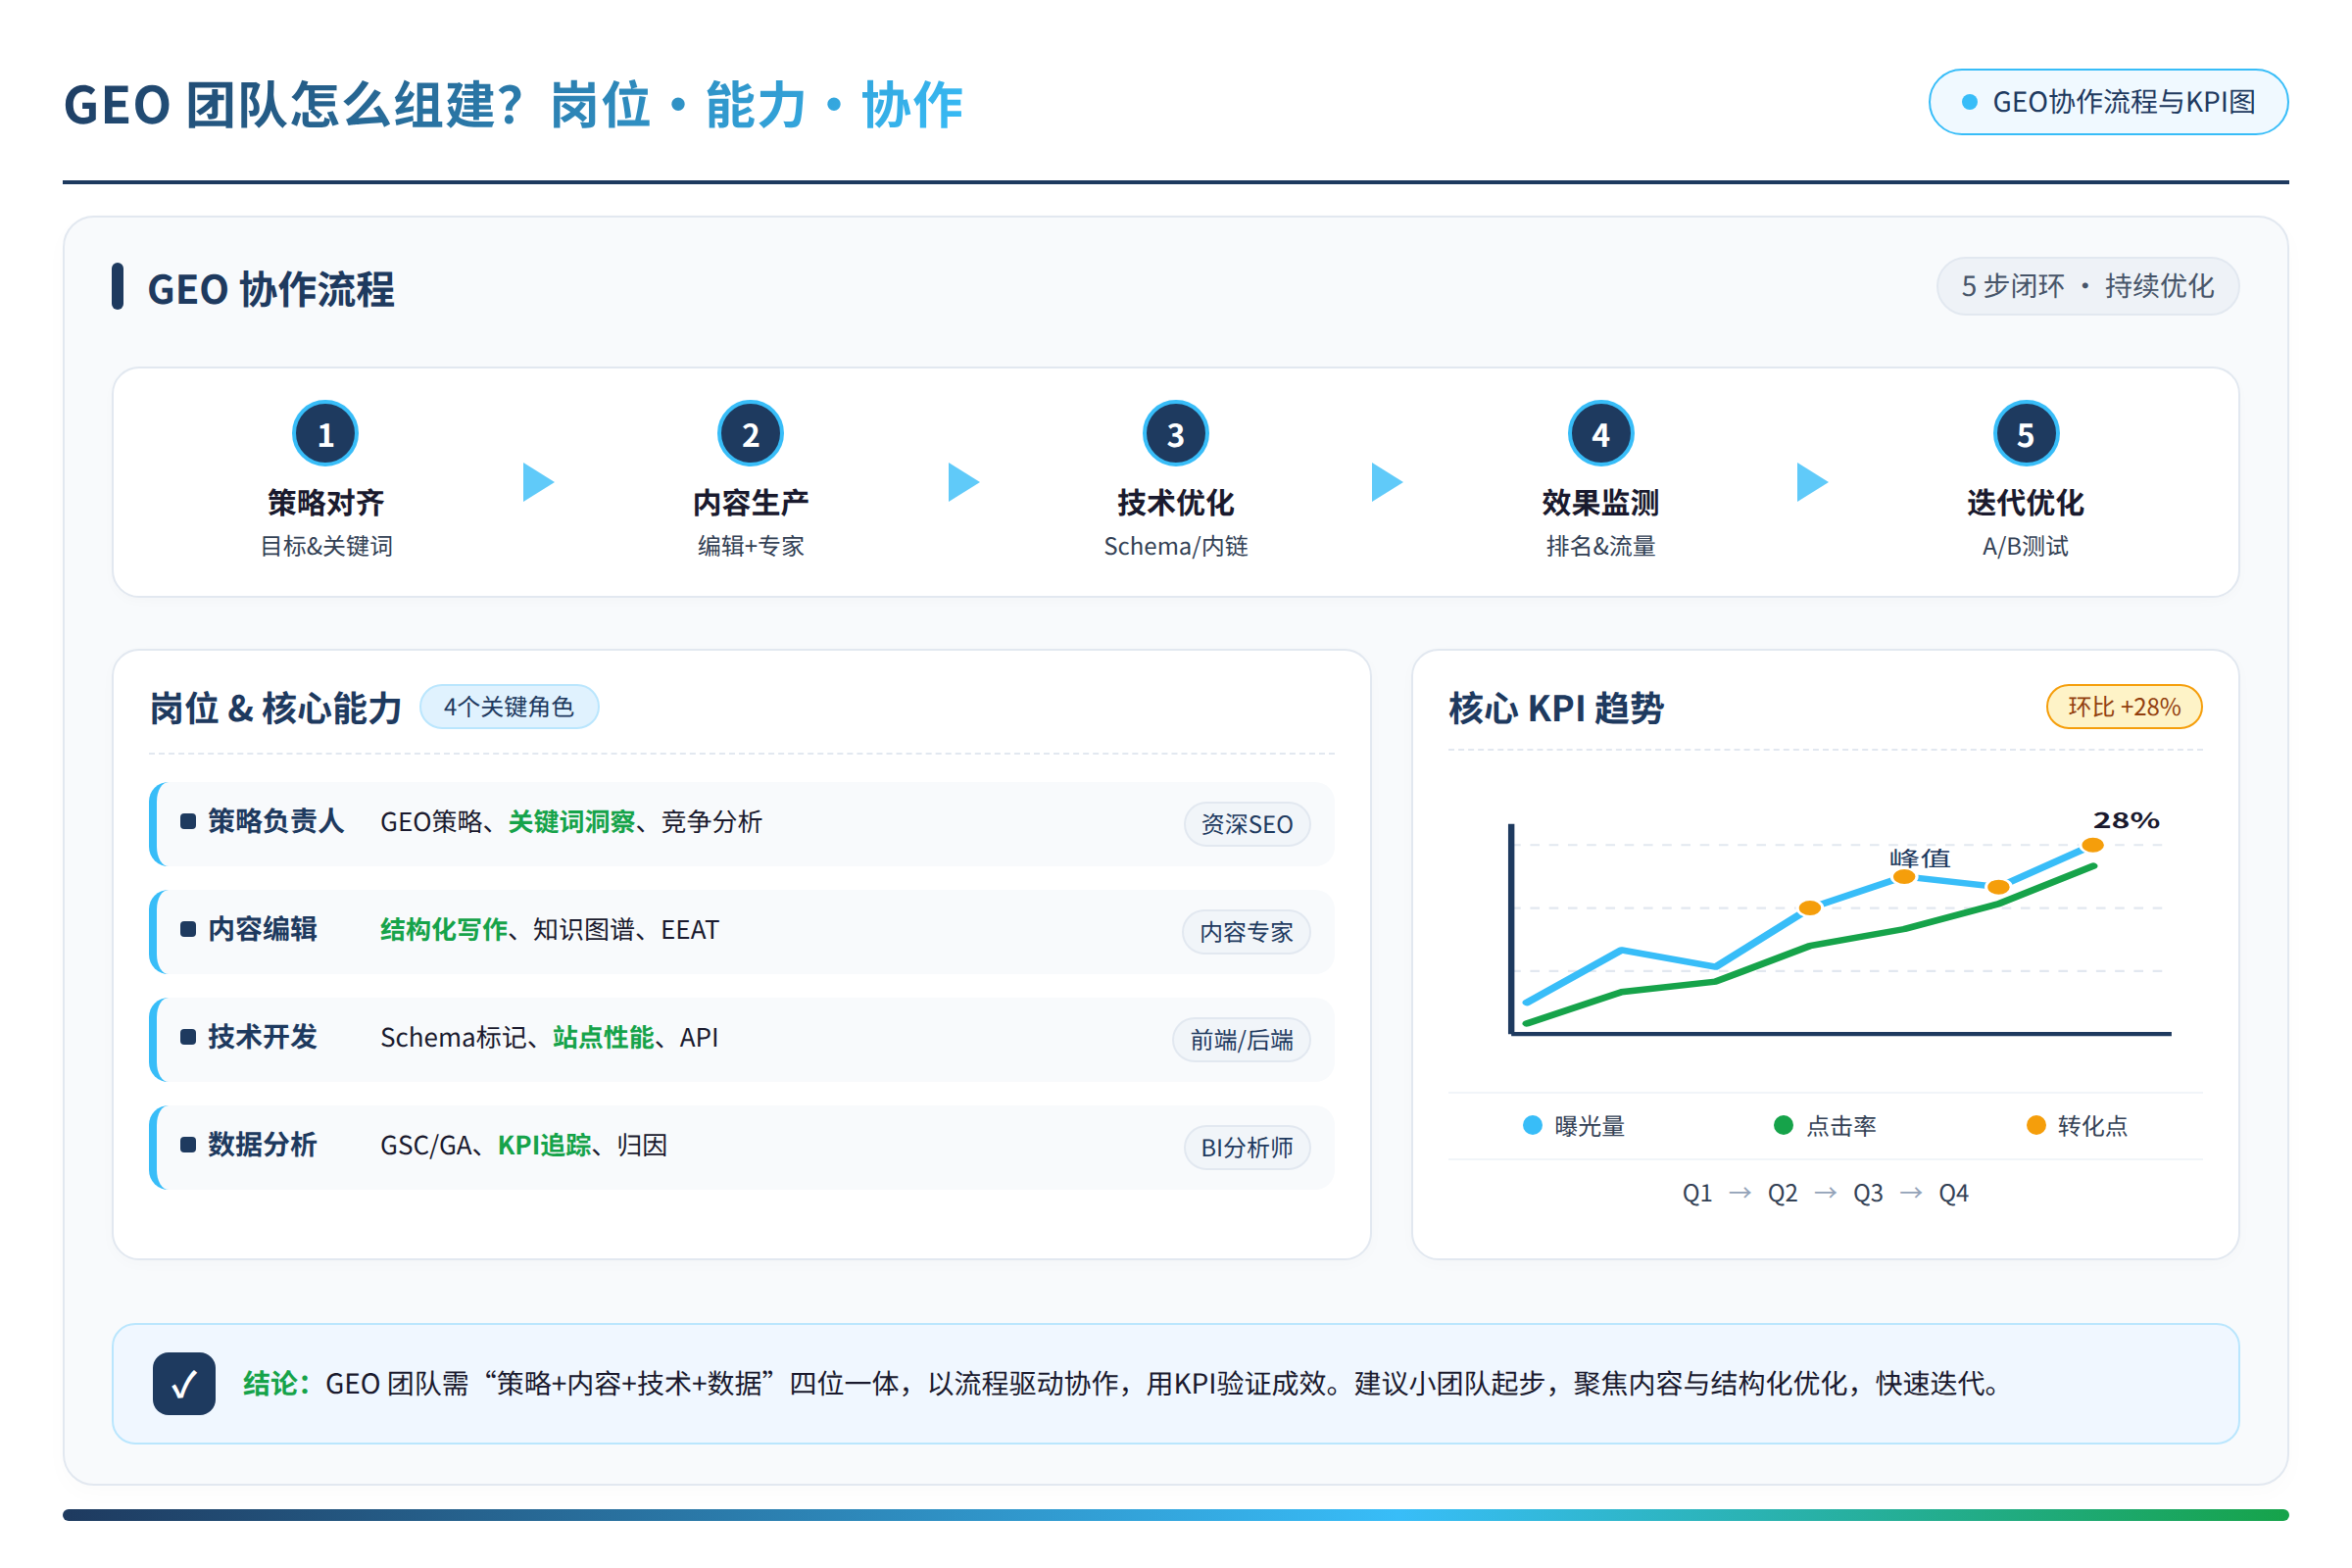The width and height of the screenshot is (2352, 1568).
Task: Click the 曝光量 legend label
Action: click(x=1589, y=1126)
